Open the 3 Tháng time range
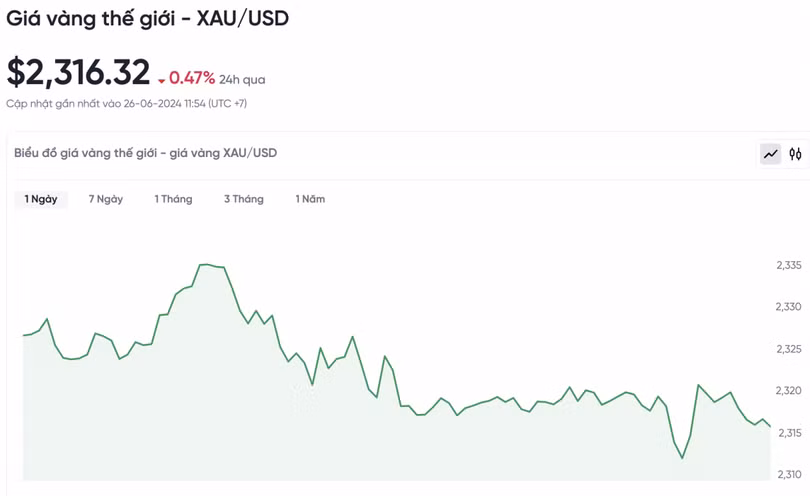Viewport: 810px width, 496px height. (243, 199)
